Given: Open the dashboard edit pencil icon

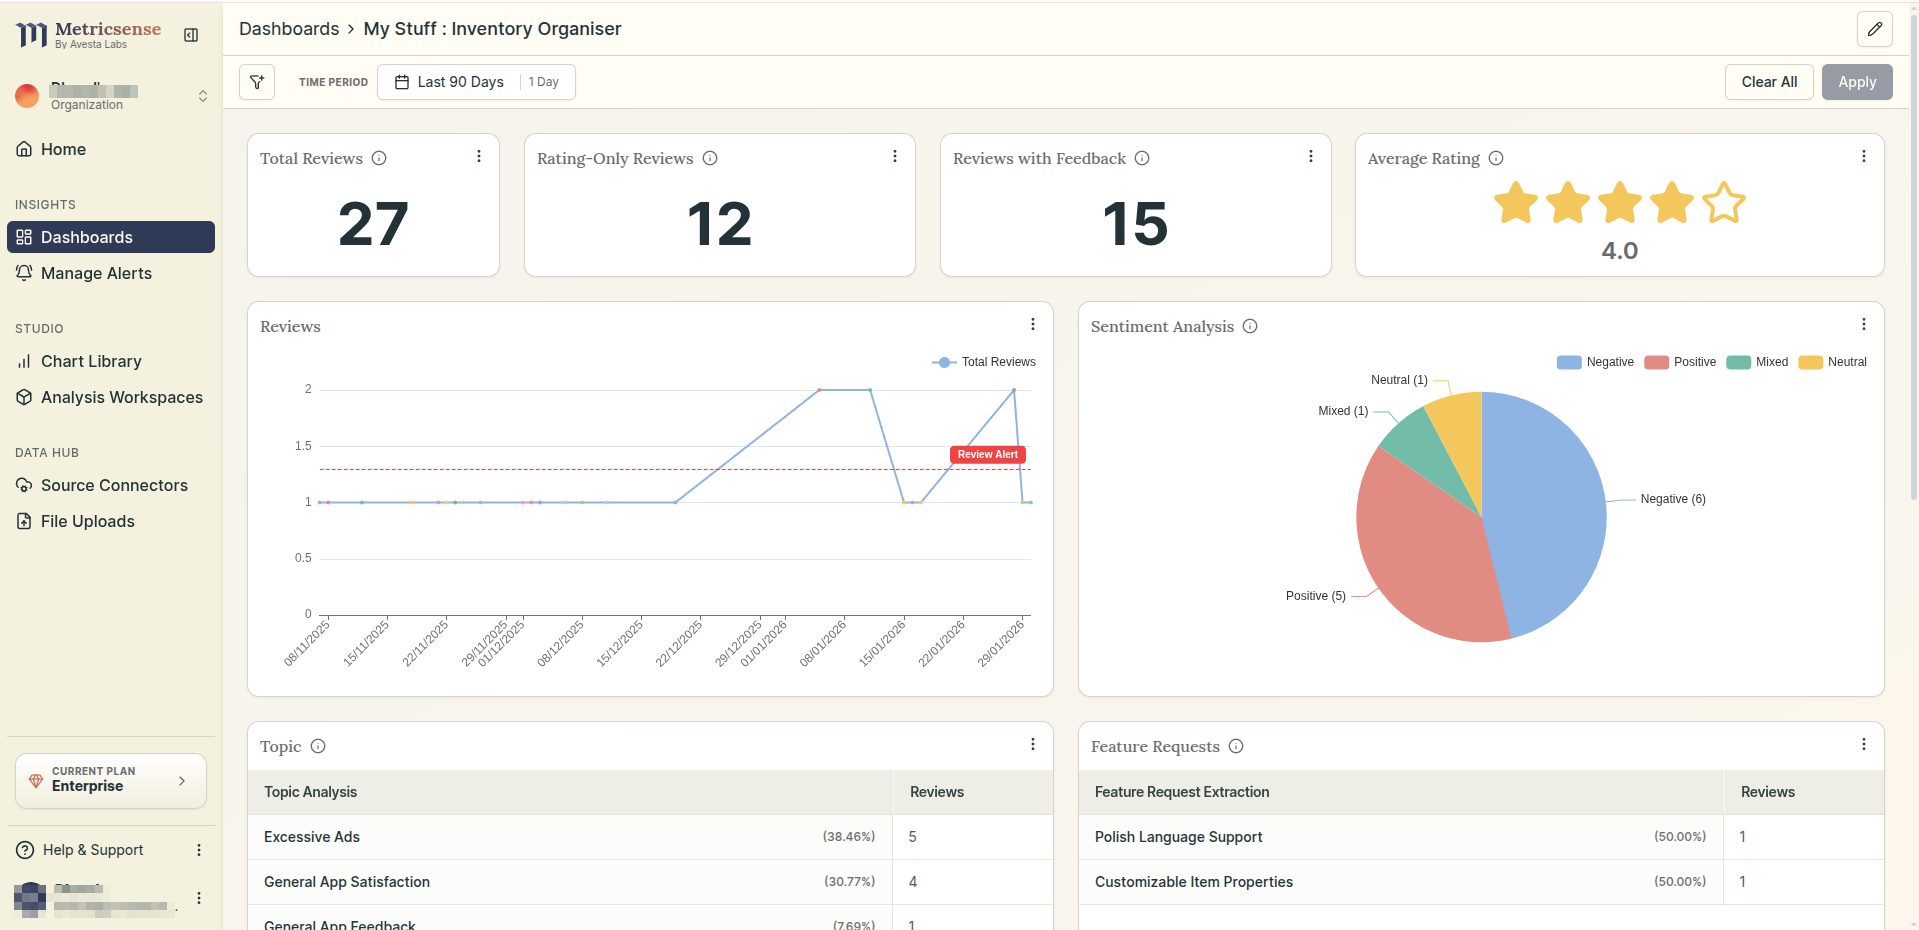Looking at the screenshot, I should pyautogui.click(x=1874, y=29).
